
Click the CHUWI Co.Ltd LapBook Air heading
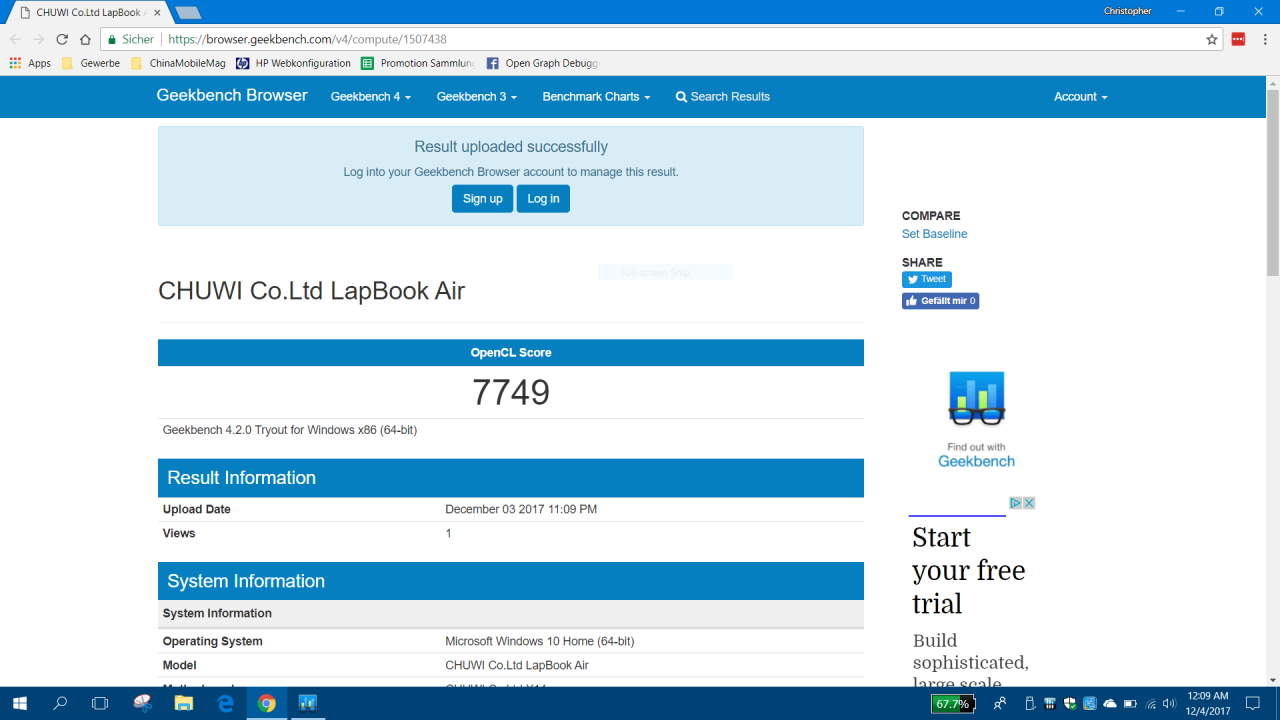[311, 291]
